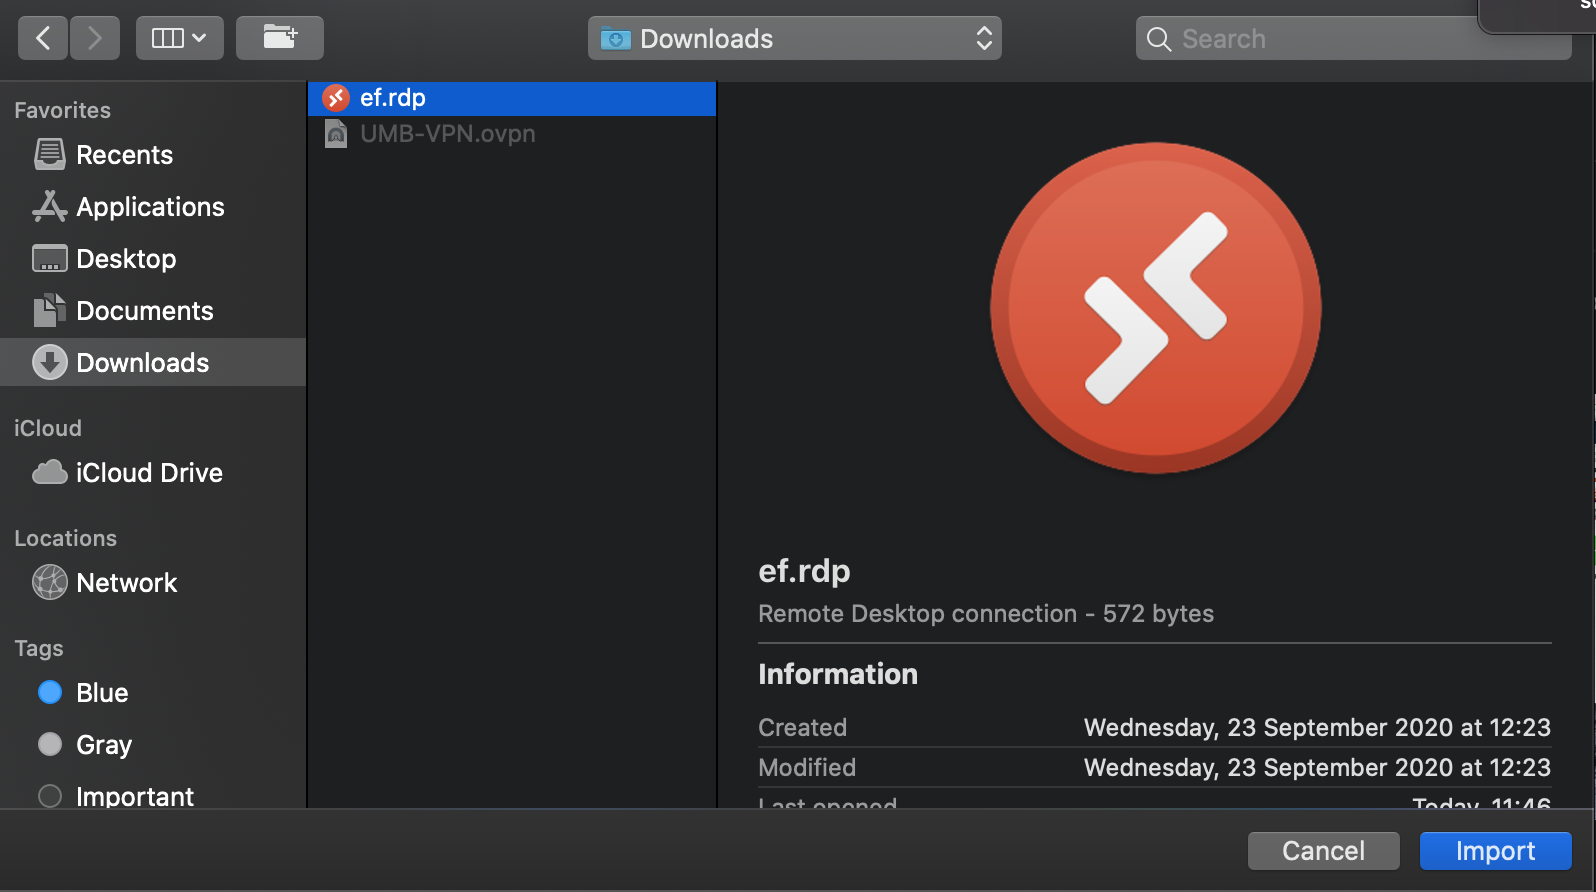Create a new folder with toolbar icon

280,38
